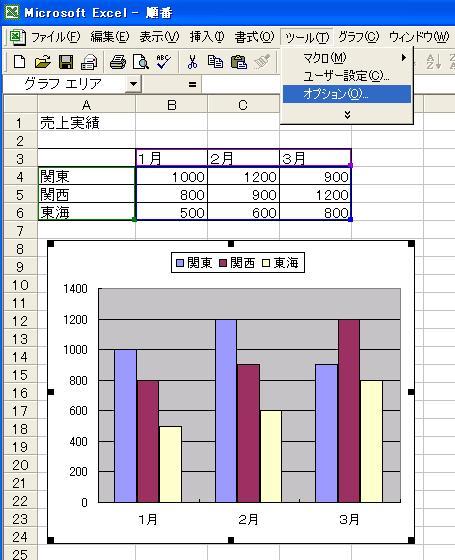Click the Print icon
The width and height of the screenshot is (455, 560).
tap(118, 62)
